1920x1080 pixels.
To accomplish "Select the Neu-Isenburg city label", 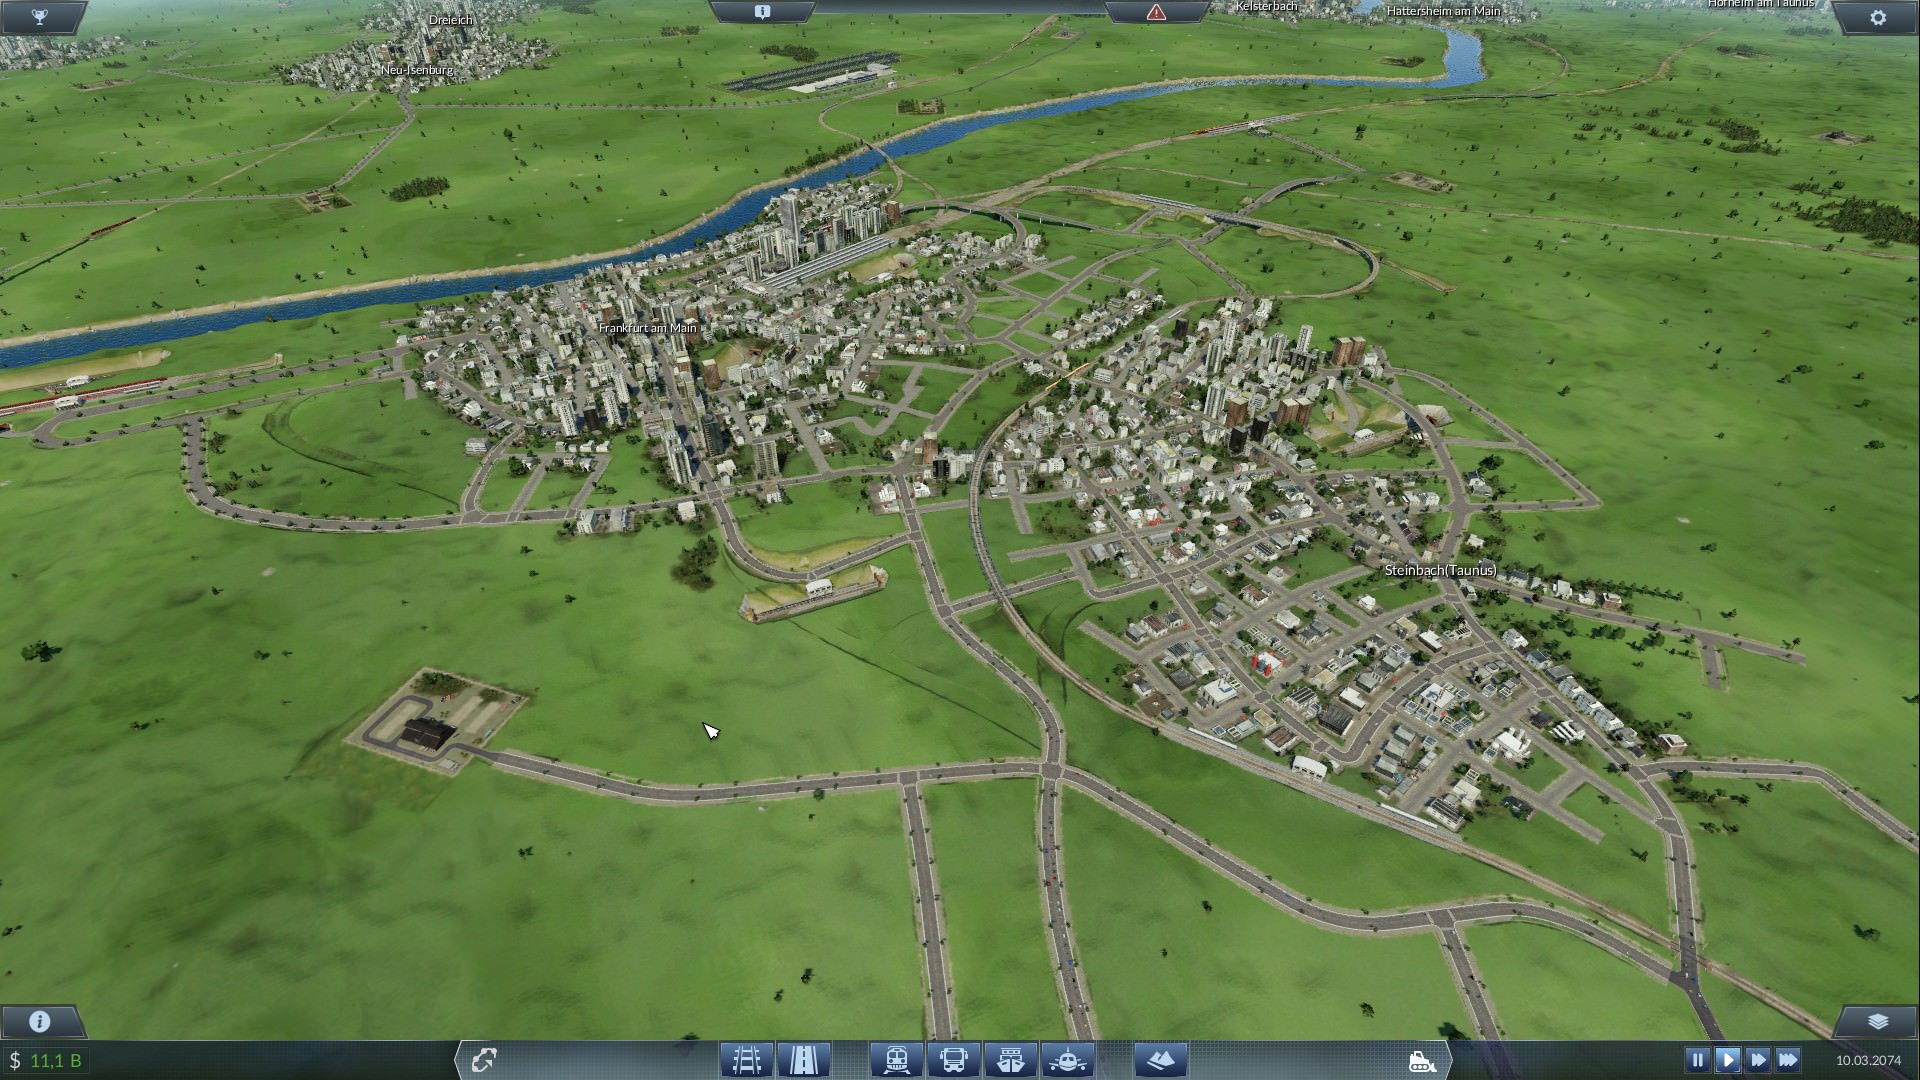I will (x=417, y=70).
